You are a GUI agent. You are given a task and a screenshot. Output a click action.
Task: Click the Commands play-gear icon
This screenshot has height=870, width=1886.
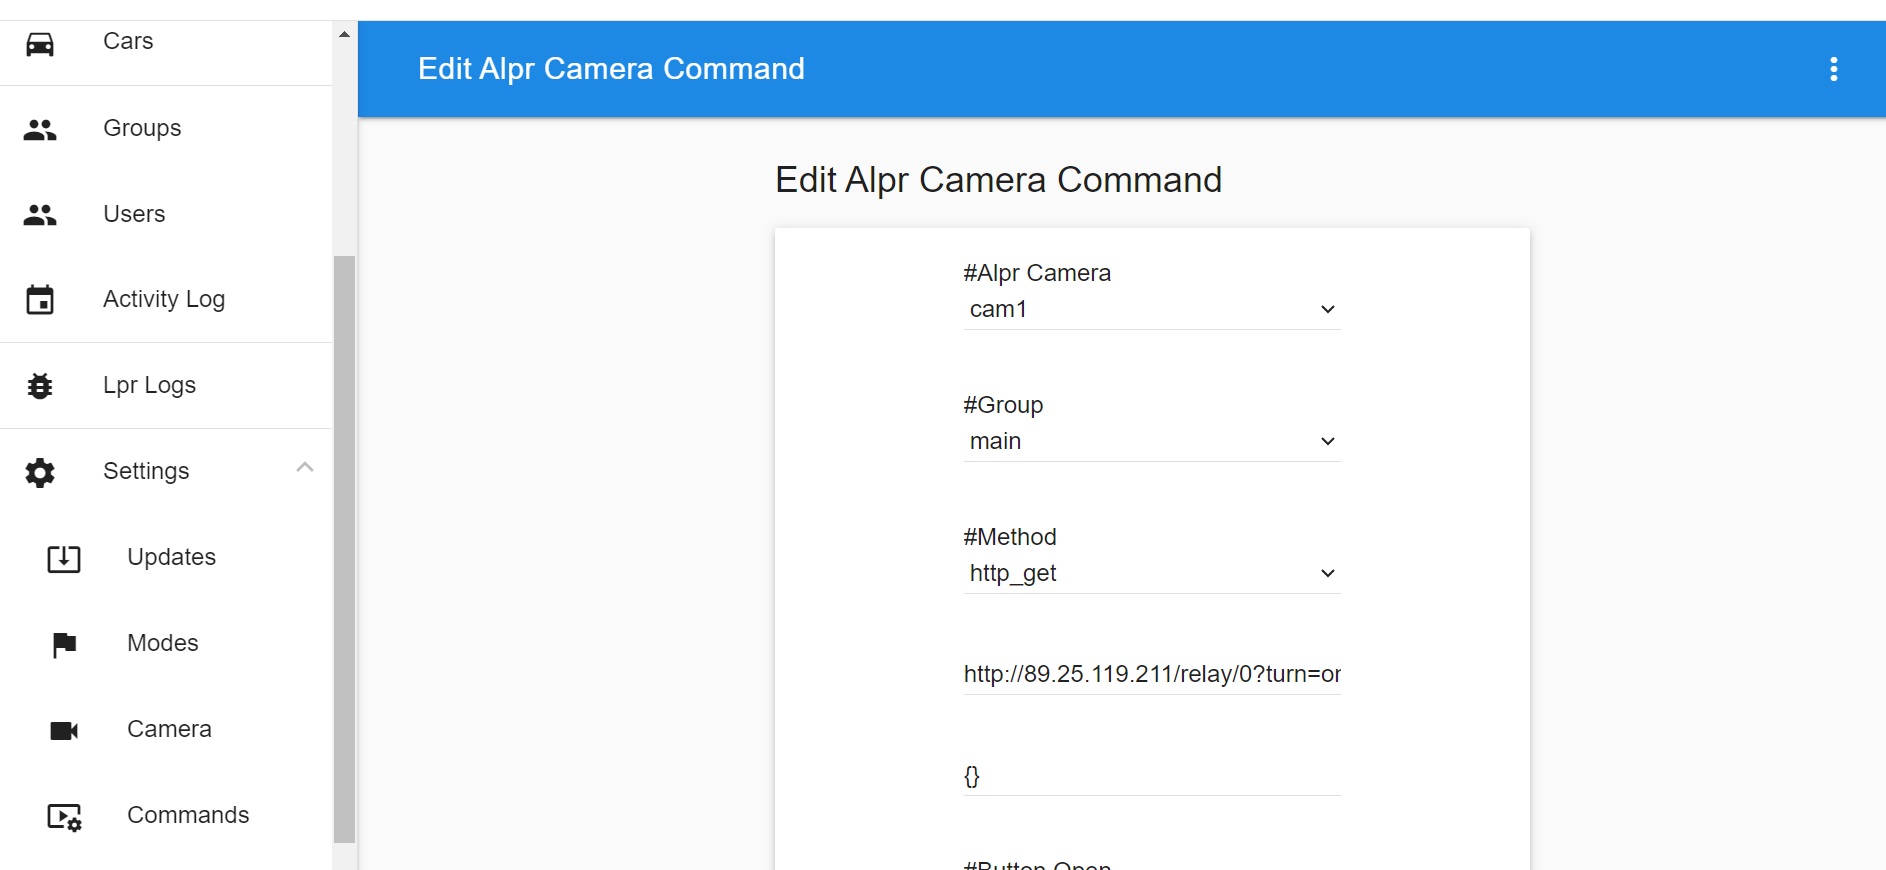[65, 817]
